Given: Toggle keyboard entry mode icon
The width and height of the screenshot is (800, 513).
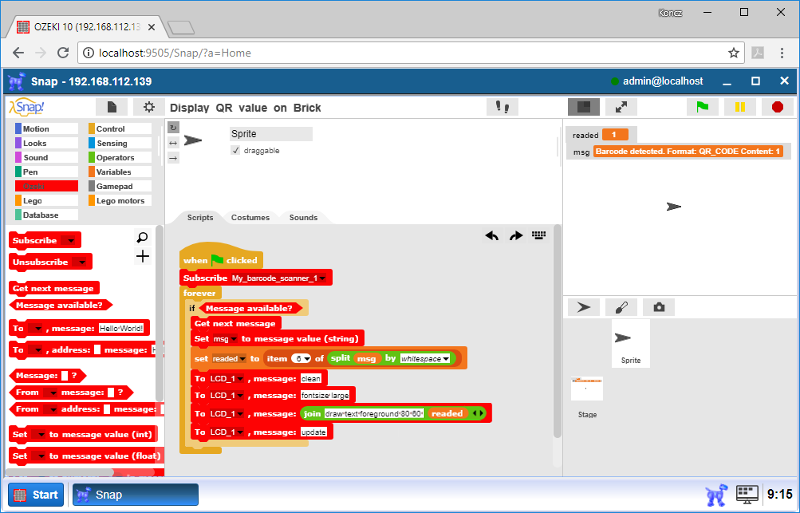Looking at the screenshot, I should coord(539,235).
